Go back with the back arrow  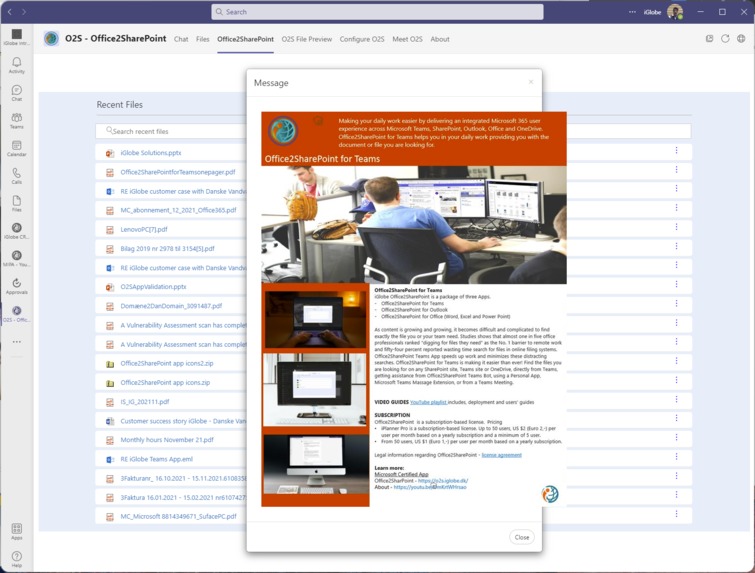(x=10, y=12)
